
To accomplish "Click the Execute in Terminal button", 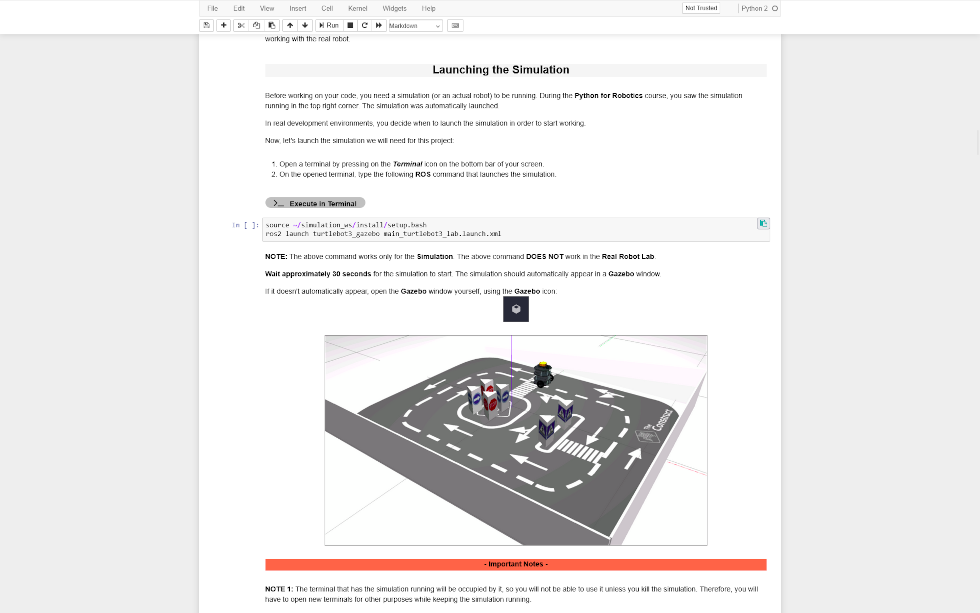I will point(315,203).
